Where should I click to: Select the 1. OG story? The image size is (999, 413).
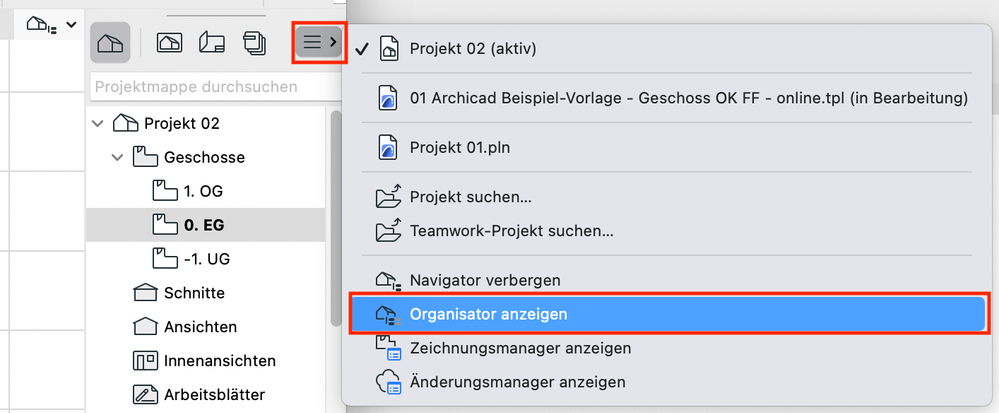[203, 191]
